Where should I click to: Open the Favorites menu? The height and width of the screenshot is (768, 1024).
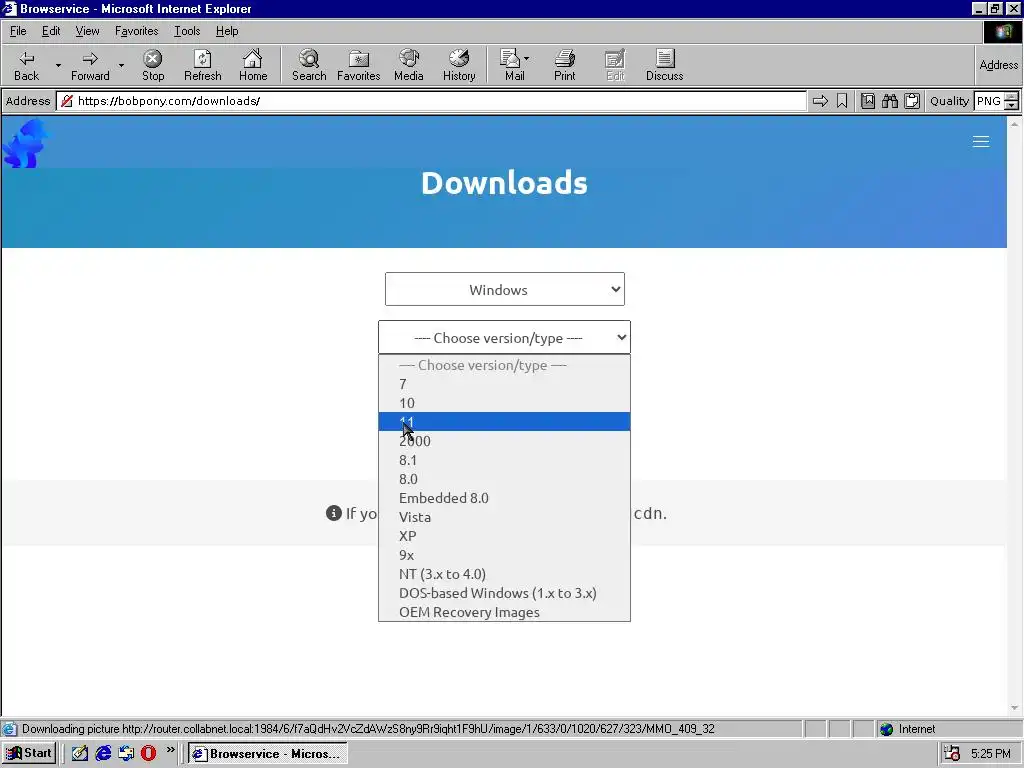point(136,31)
